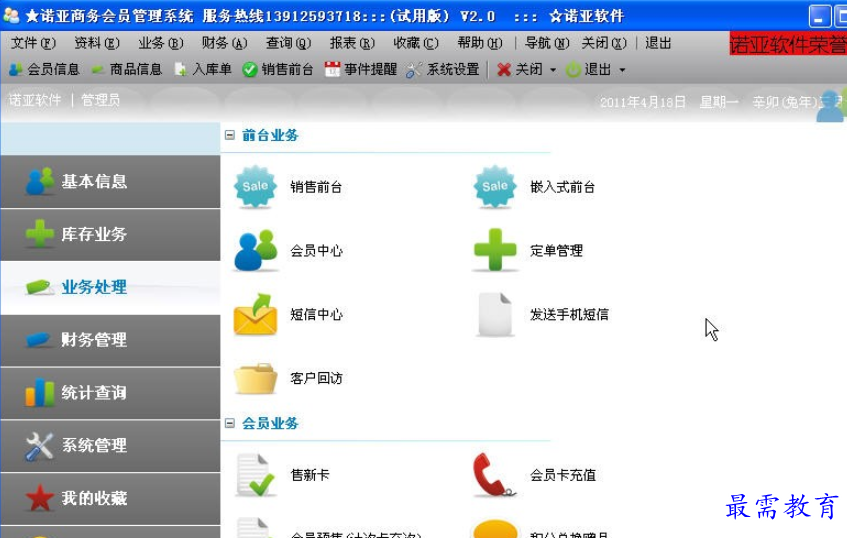Open the 会员卡充值 red phone icon
The height and width of the screenshot is (538, 847).
coord(494,475)
